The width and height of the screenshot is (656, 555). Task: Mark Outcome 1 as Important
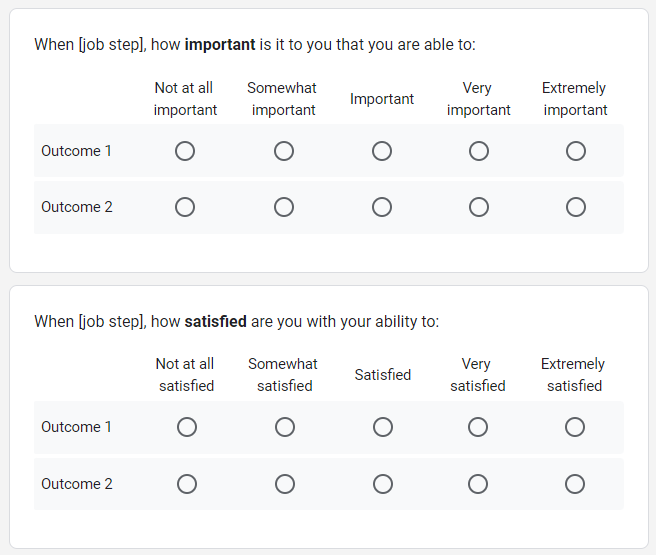coord(382,151)
